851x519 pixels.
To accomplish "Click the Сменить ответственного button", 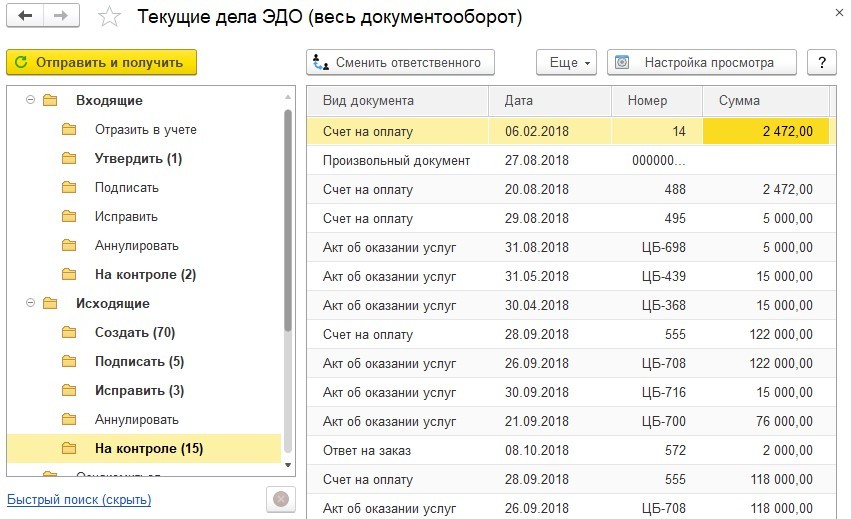I will (400, 62).
